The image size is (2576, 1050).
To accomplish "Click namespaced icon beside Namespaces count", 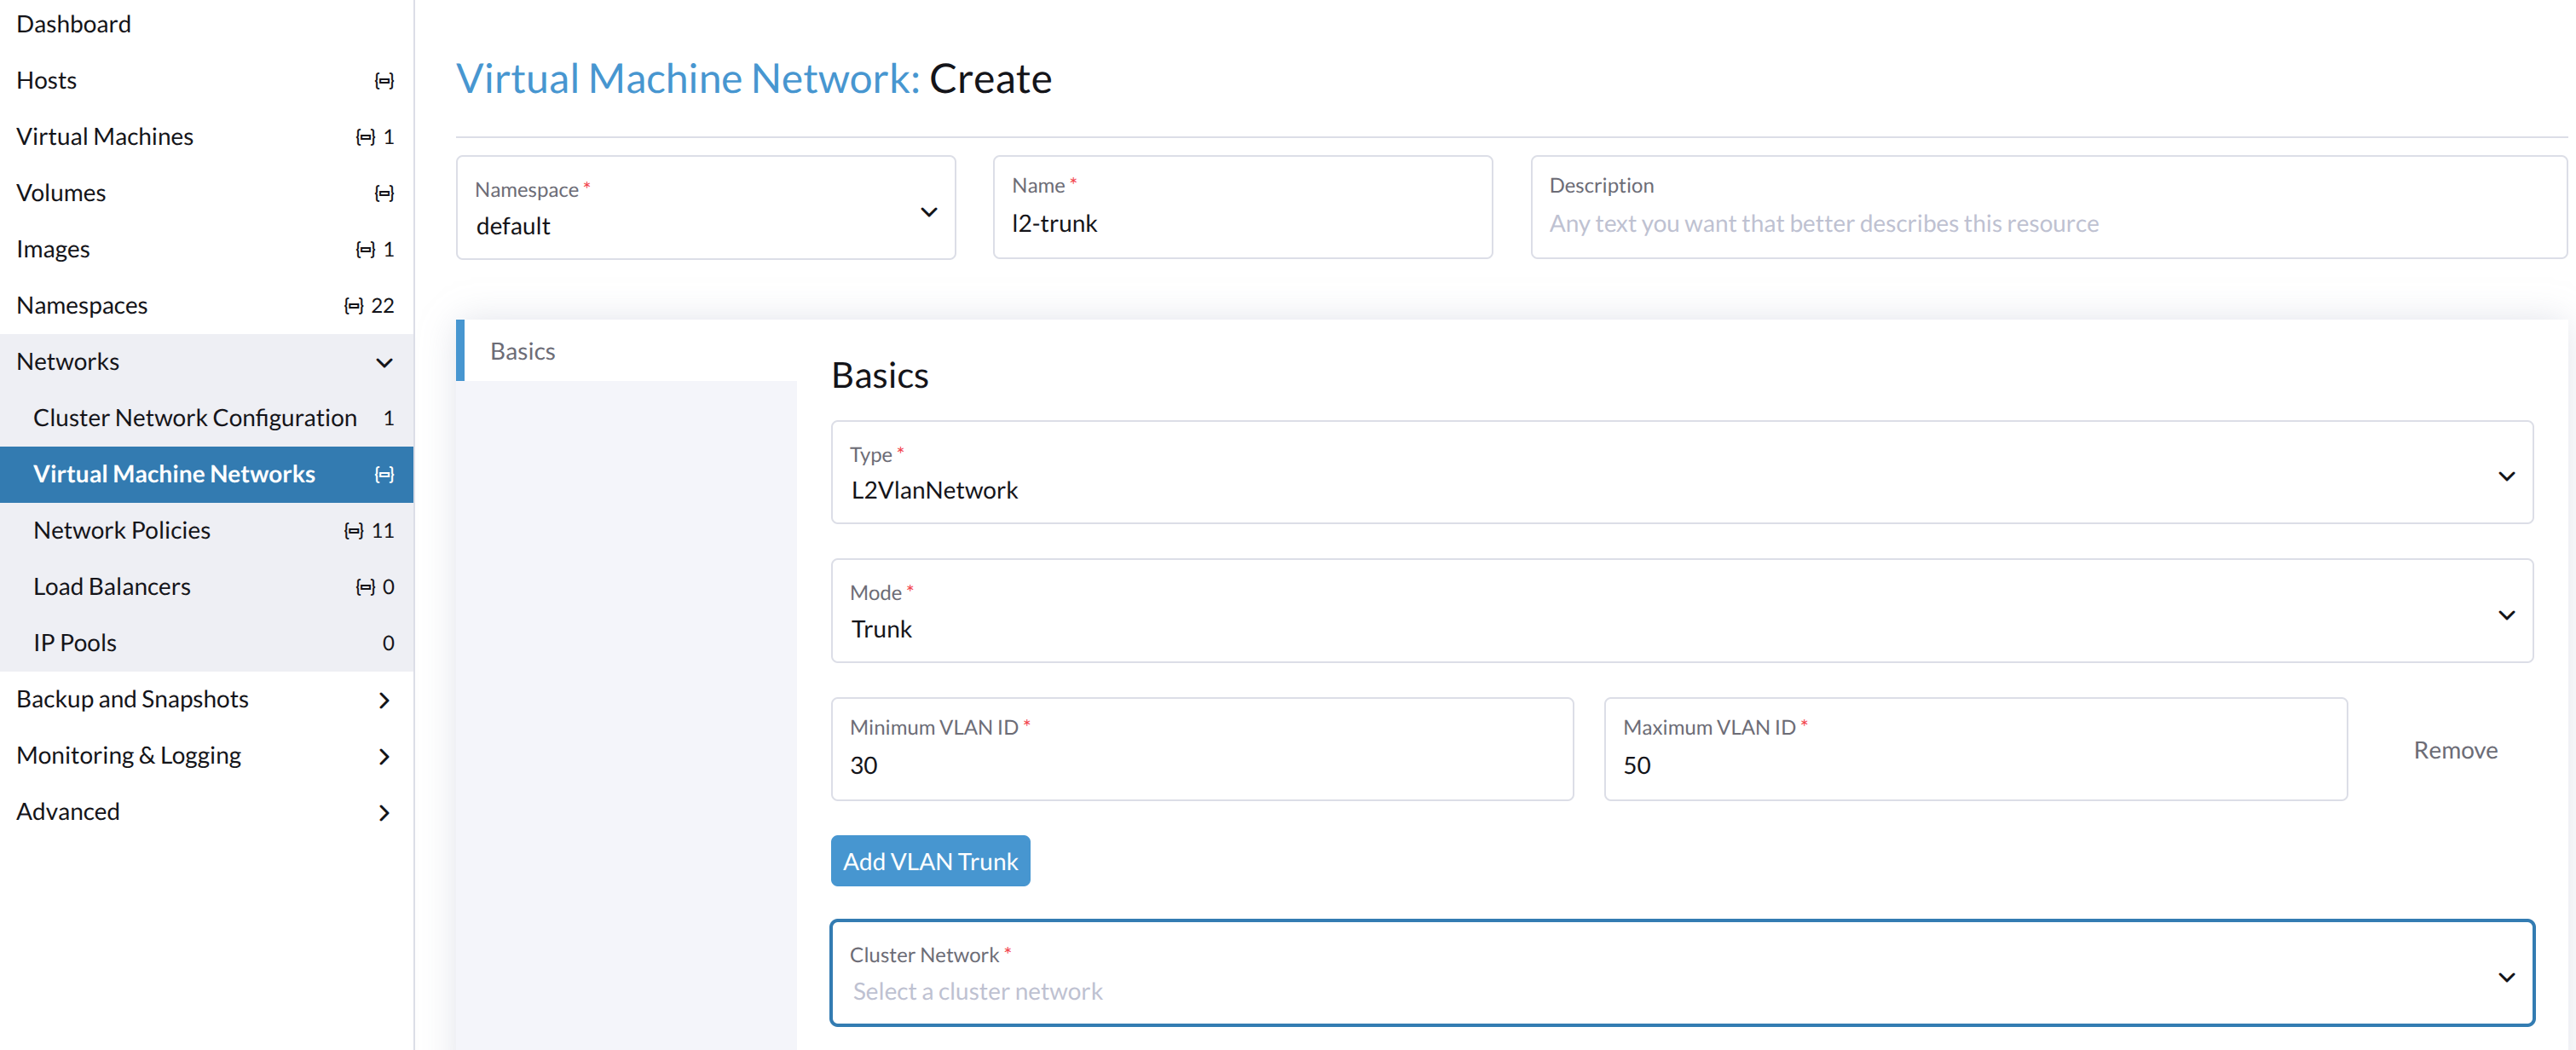I will 353,306.
